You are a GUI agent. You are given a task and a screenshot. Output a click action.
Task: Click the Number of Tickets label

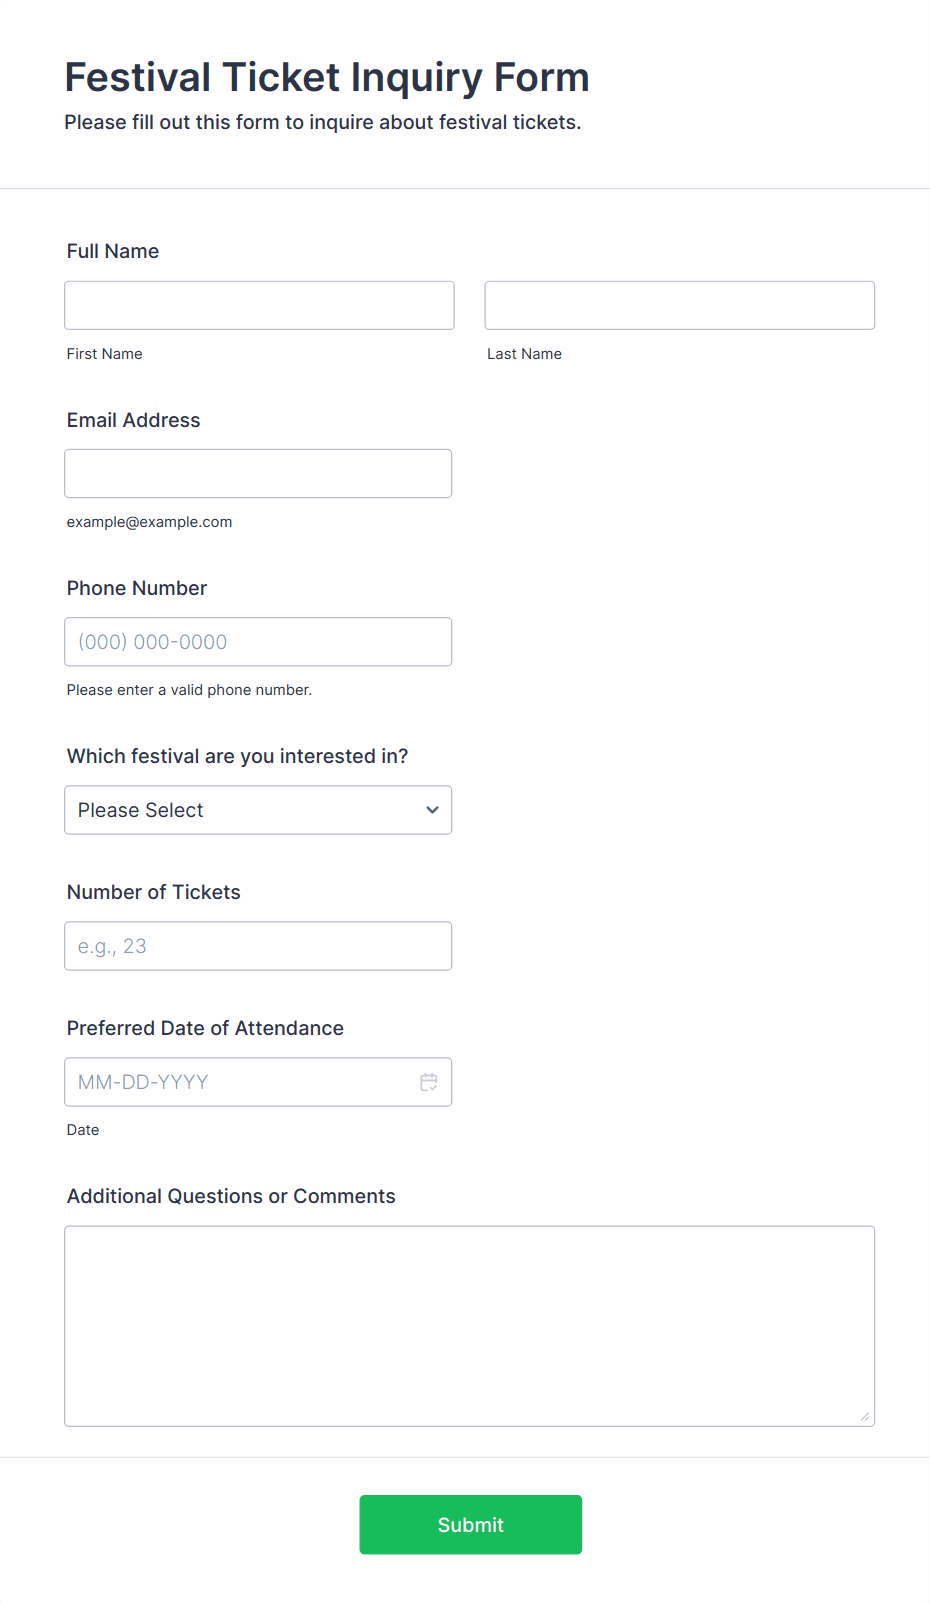pos(154,892)
